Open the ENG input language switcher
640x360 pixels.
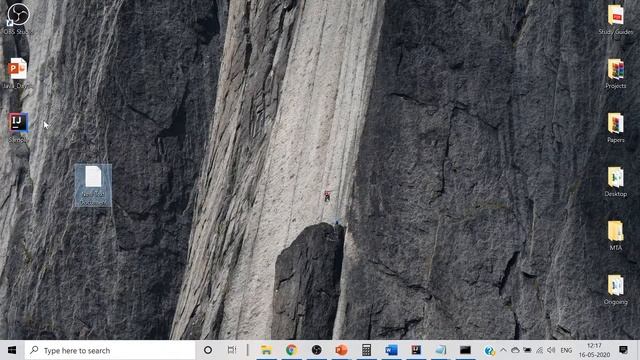tap(566, 350)
